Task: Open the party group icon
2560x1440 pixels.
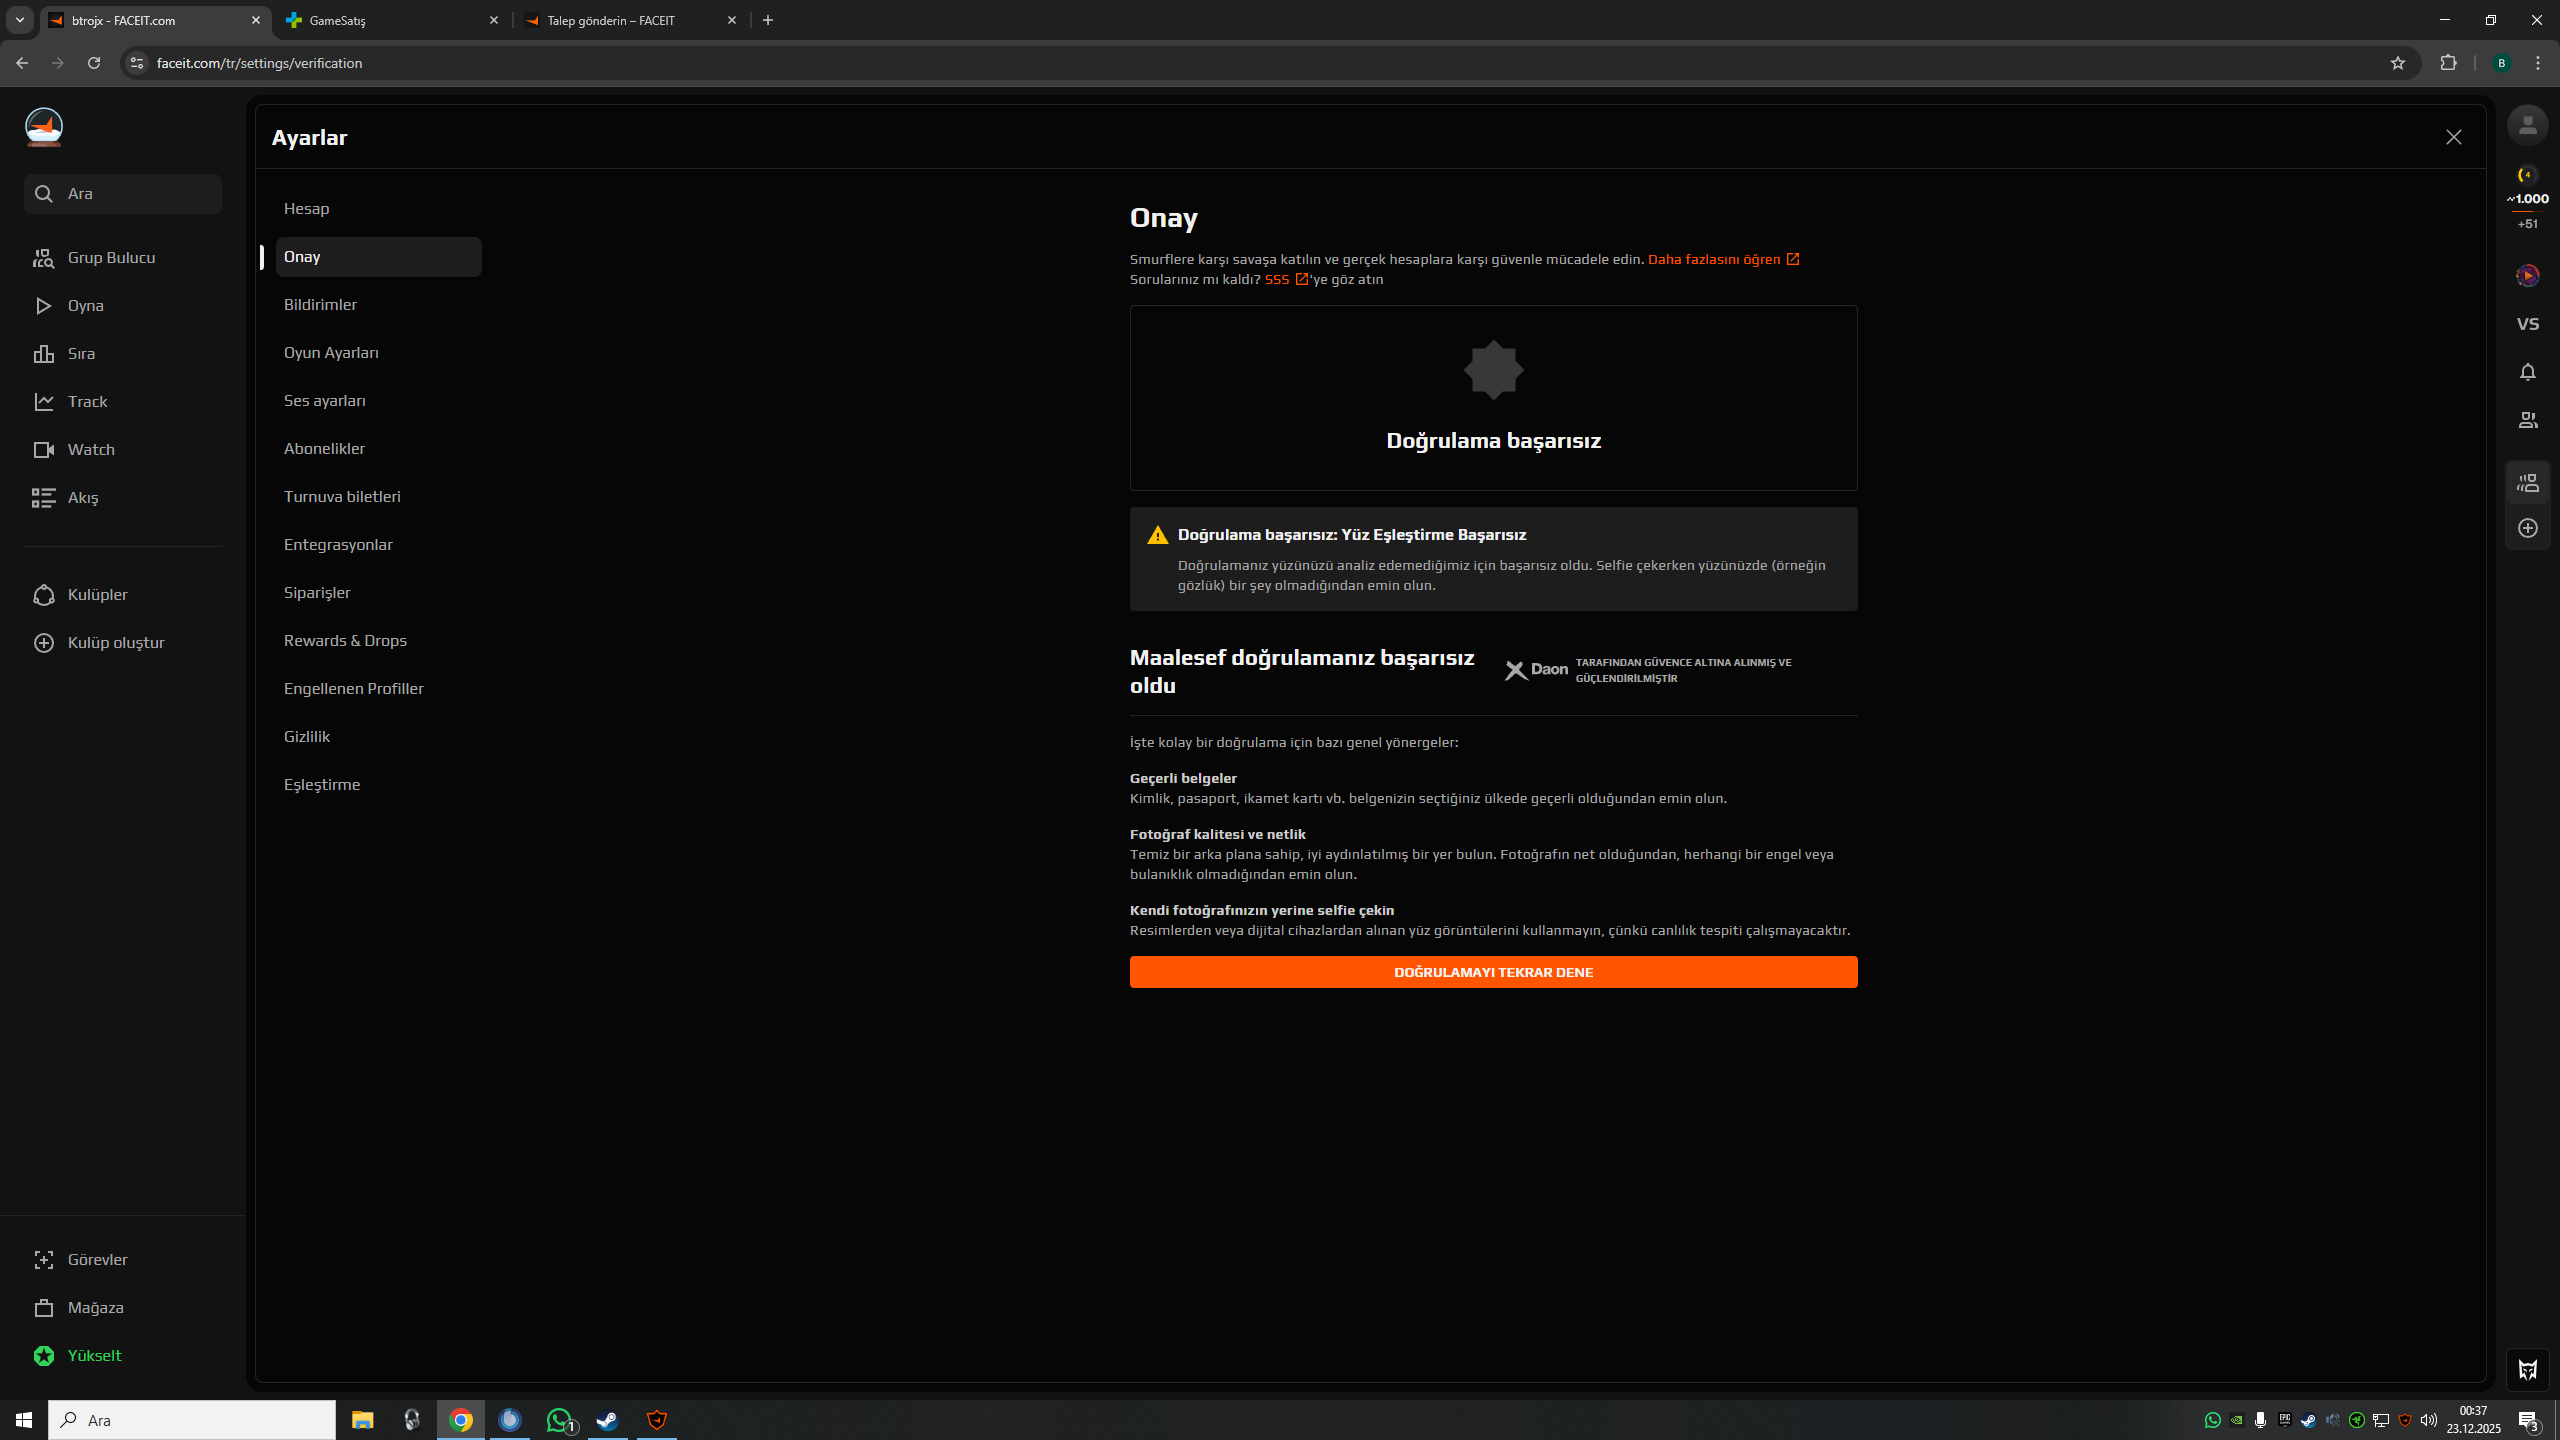Action: [x=2527, y=483]
